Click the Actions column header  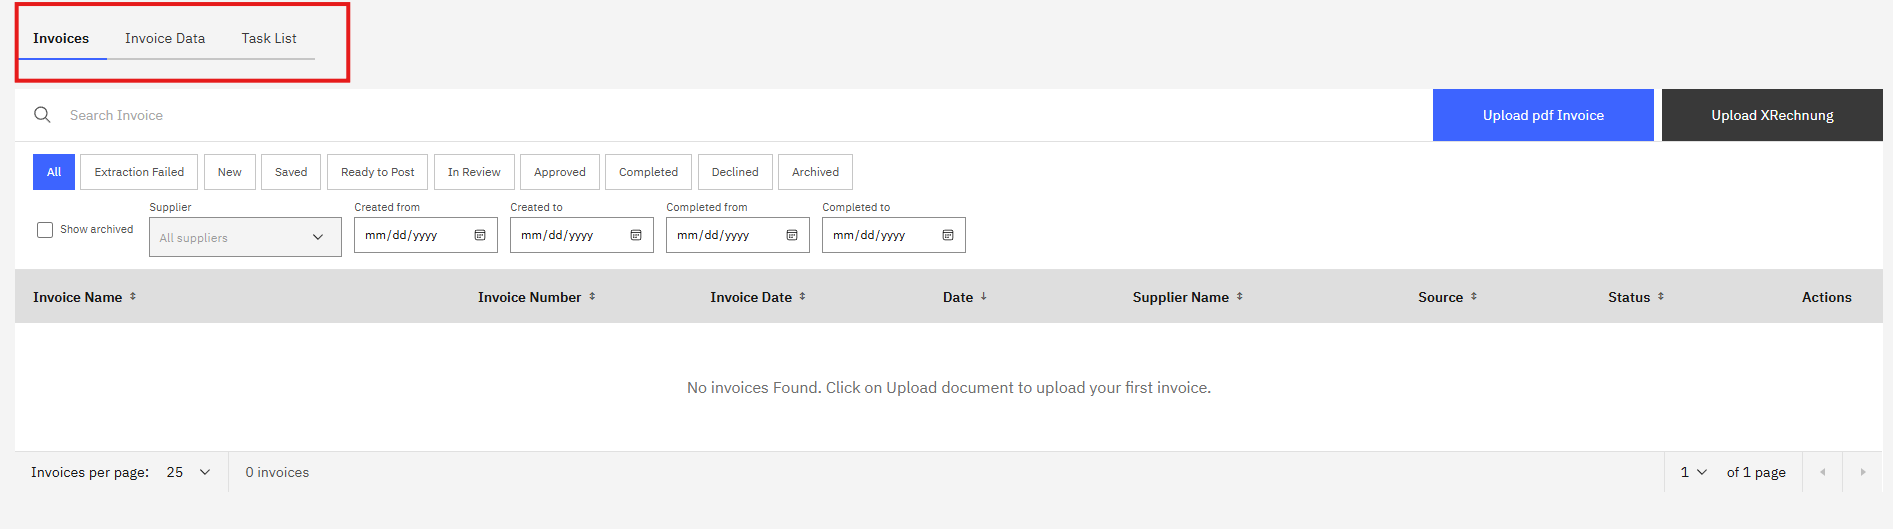tap(1827, 297)
